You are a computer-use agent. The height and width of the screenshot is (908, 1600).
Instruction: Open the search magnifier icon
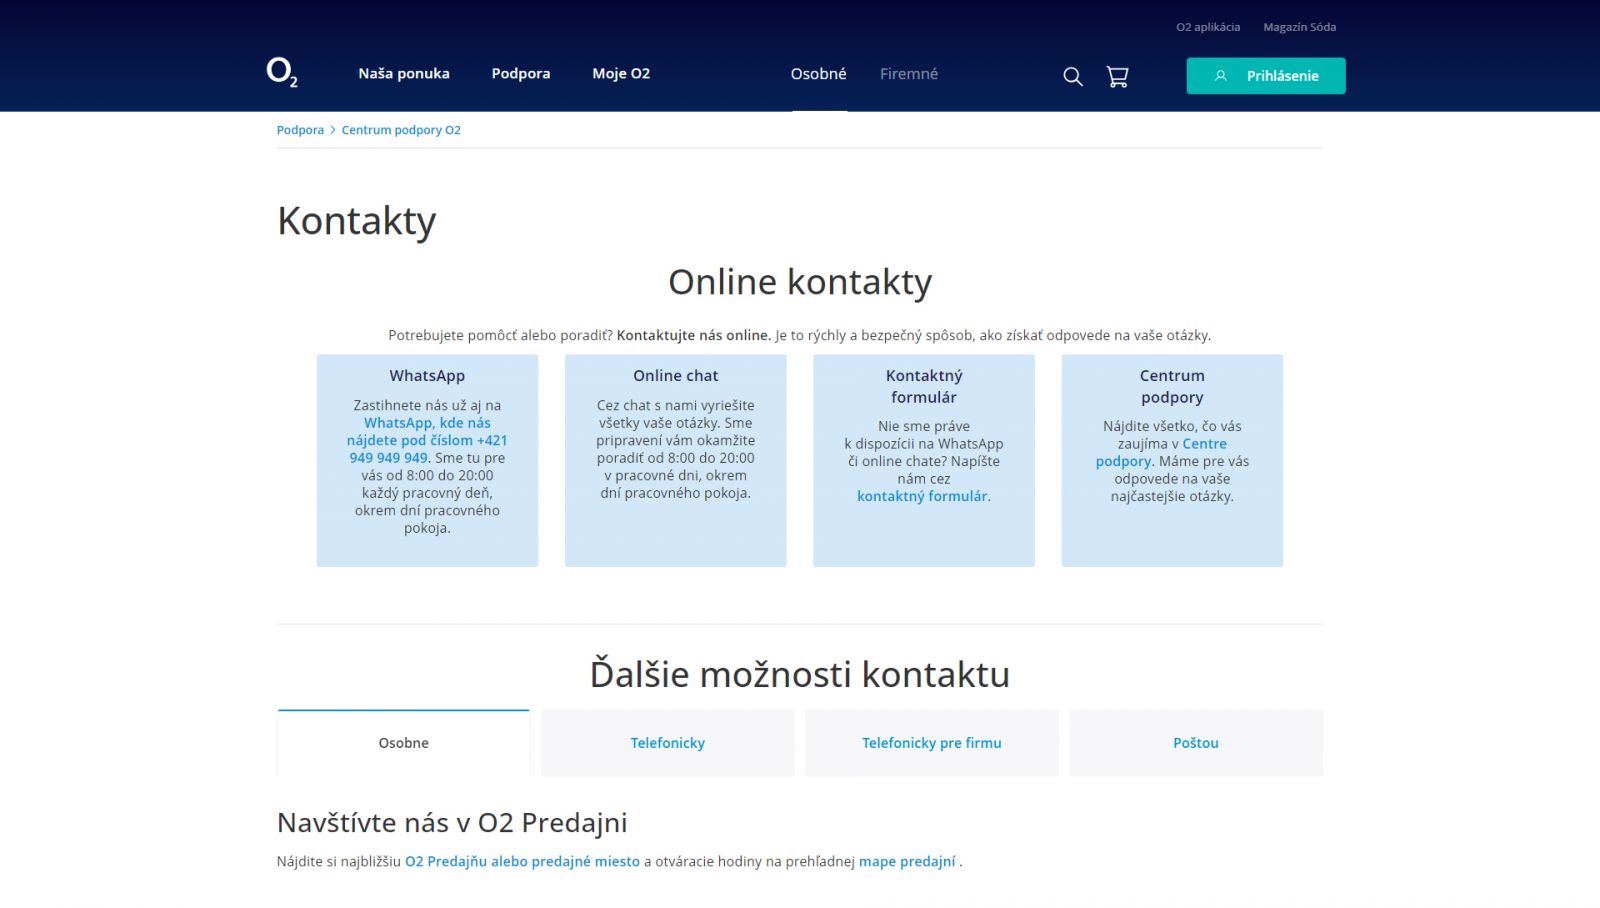click(x=1072, y=76)
